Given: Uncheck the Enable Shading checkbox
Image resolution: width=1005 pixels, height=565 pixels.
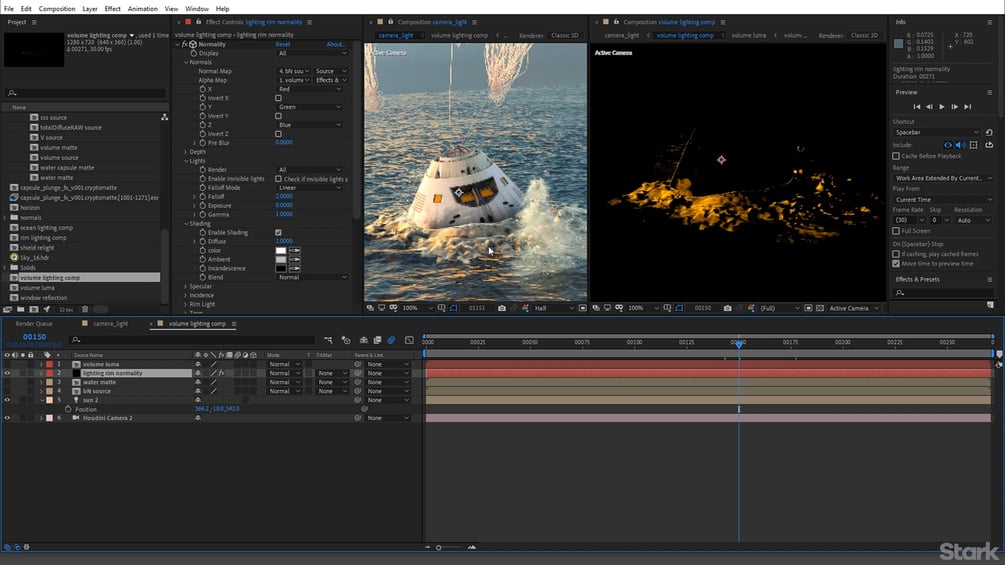Looking at the screenshot, I should (x=278, y=232).
